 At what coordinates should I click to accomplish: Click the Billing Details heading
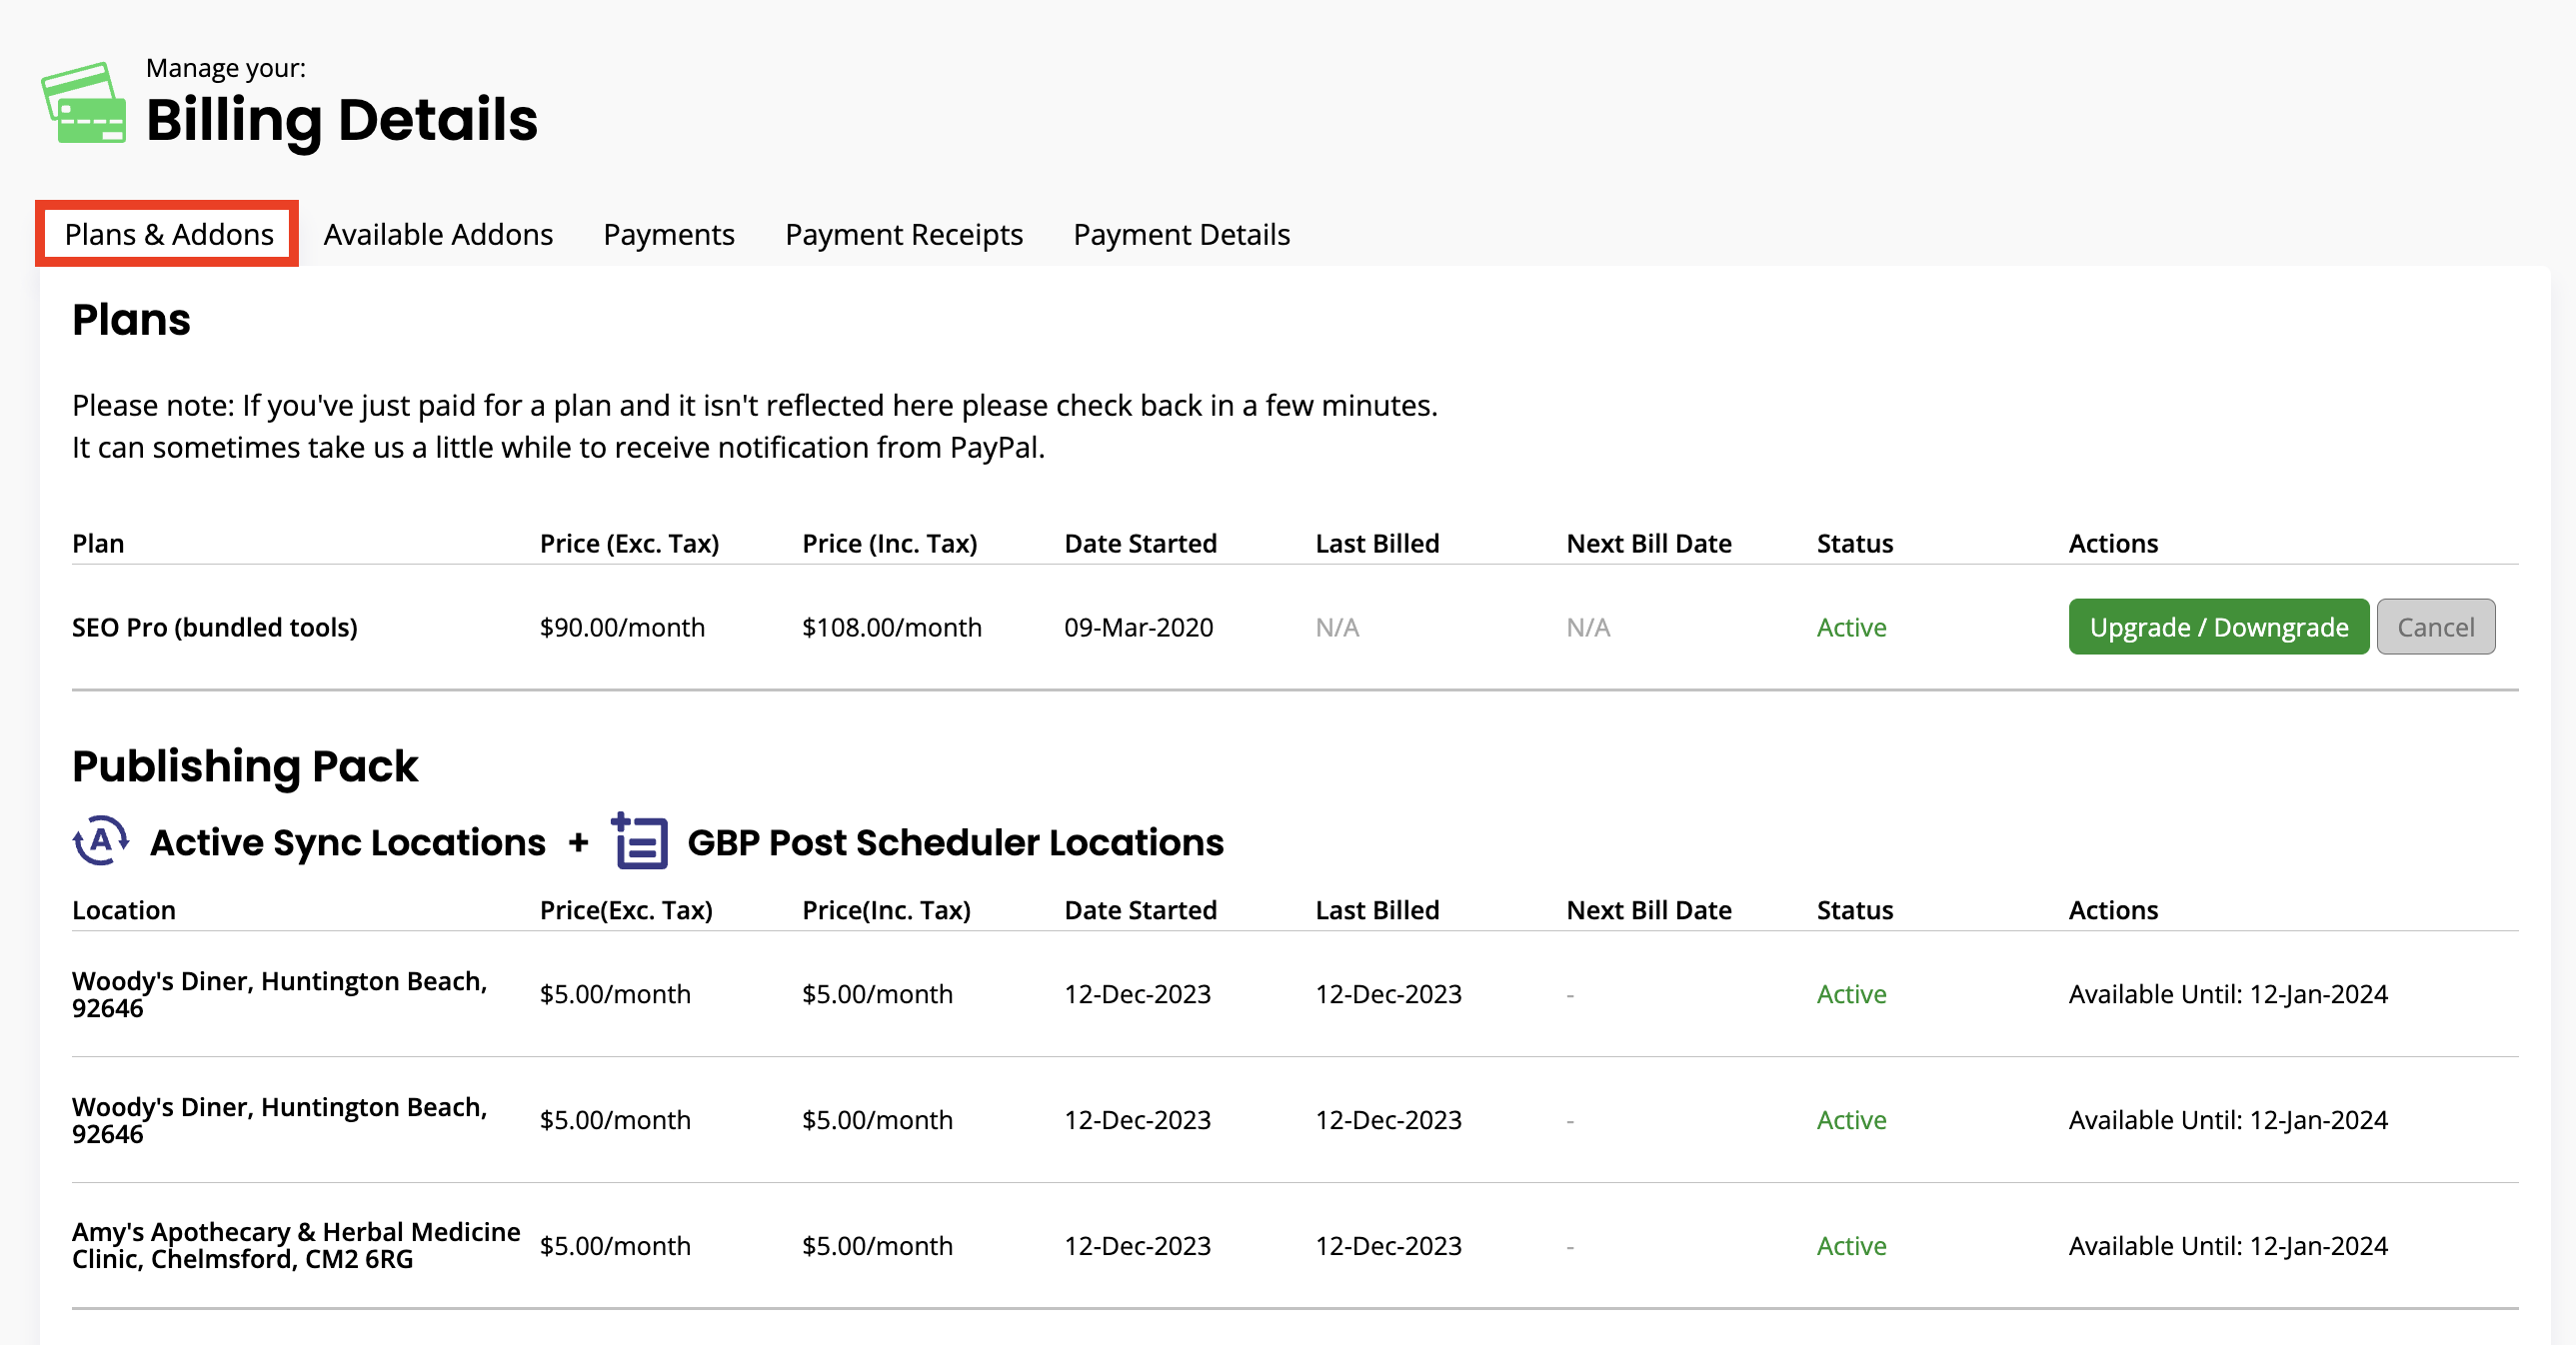(342, 120)
